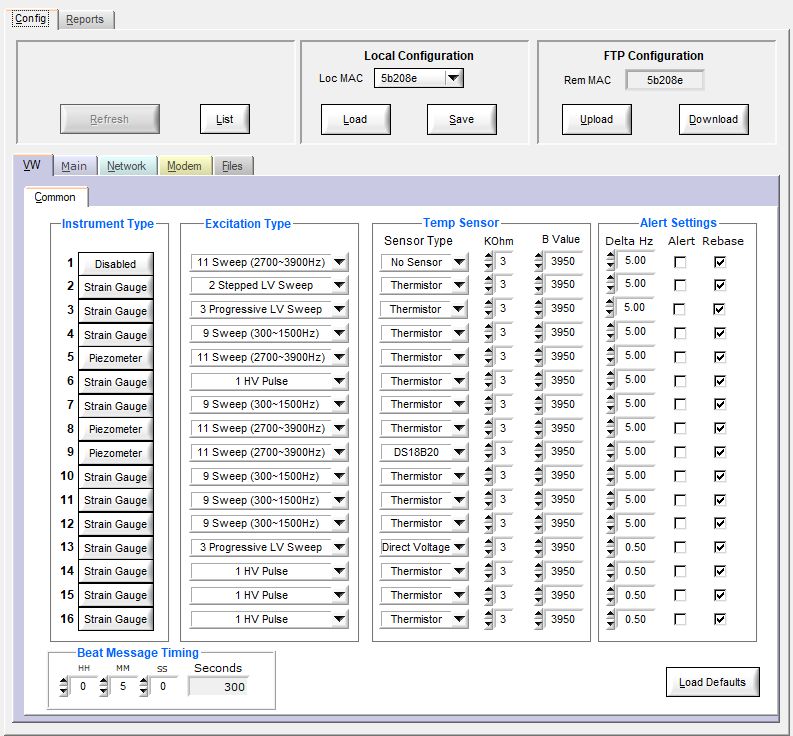Screen dimensions: 793x736
Task: Uncheck Rebase for channel 1
Action: coord(720,262)
